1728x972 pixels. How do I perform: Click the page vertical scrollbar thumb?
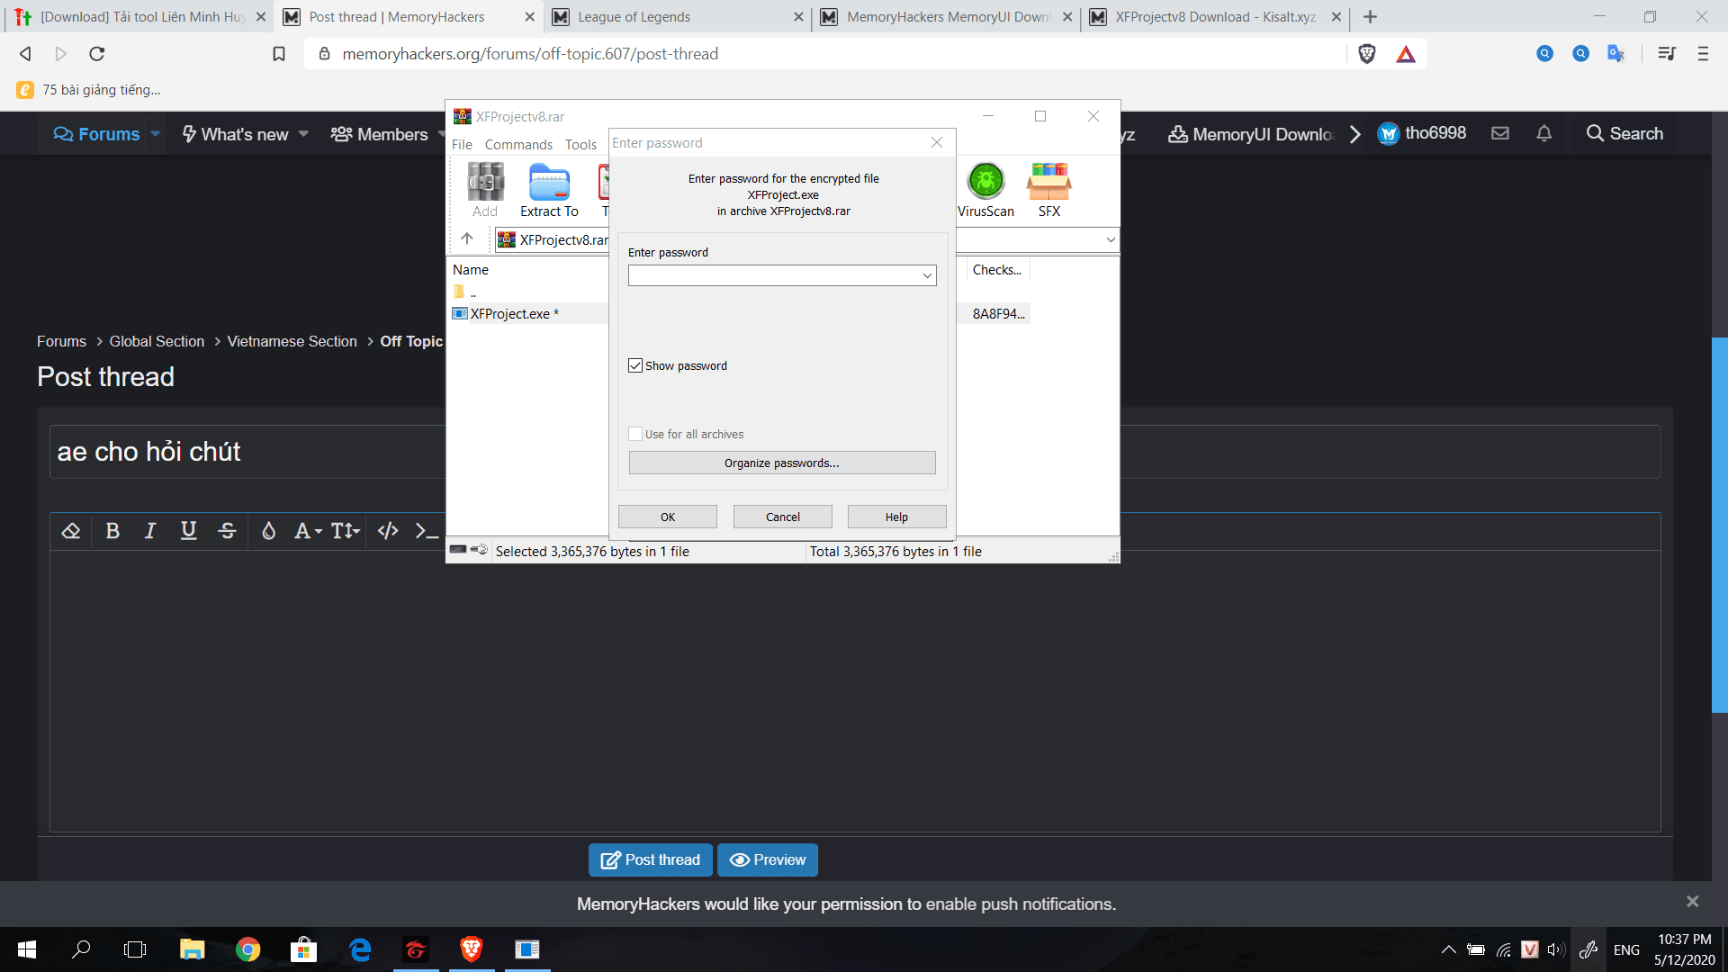(x=1720, y=525)
